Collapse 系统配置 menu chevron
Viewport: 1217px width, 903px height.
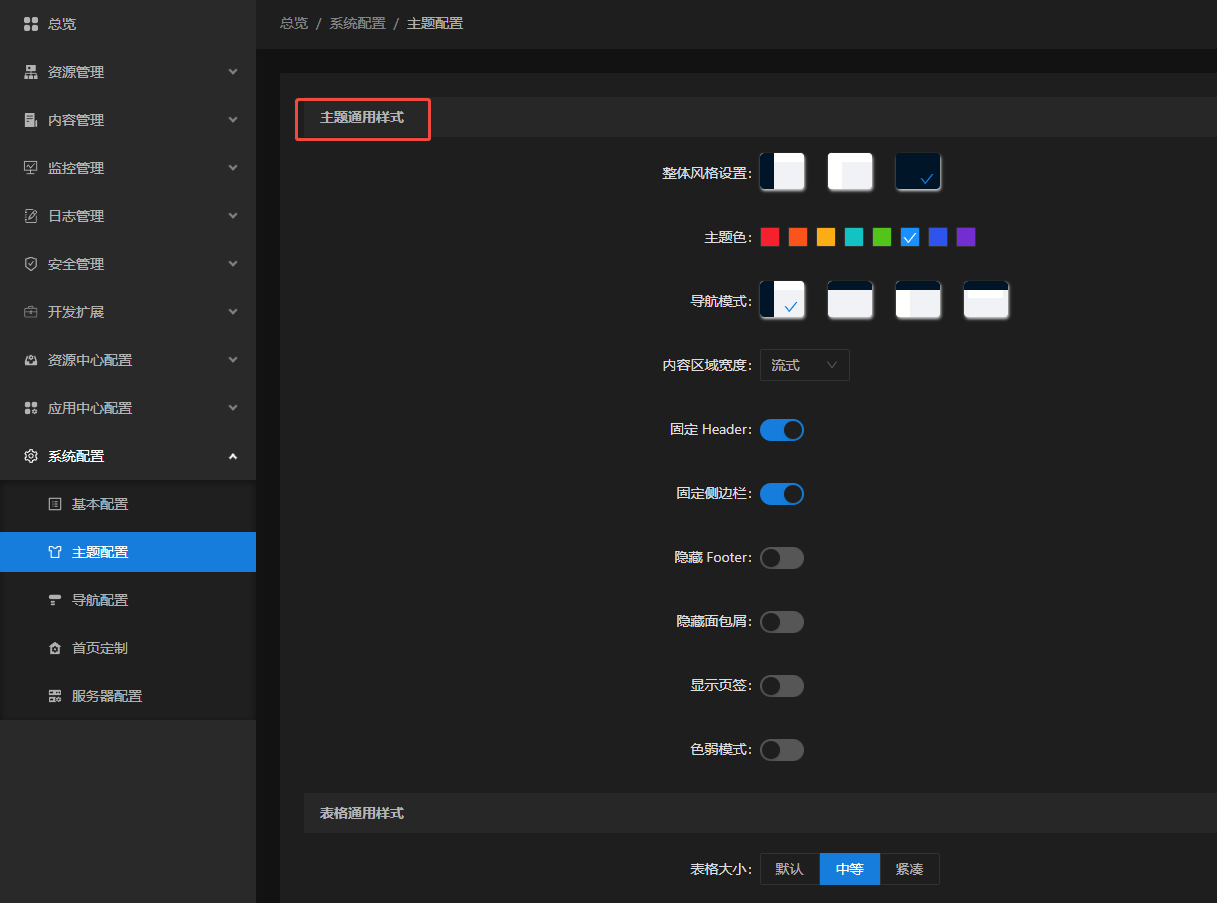coord(233,456)
